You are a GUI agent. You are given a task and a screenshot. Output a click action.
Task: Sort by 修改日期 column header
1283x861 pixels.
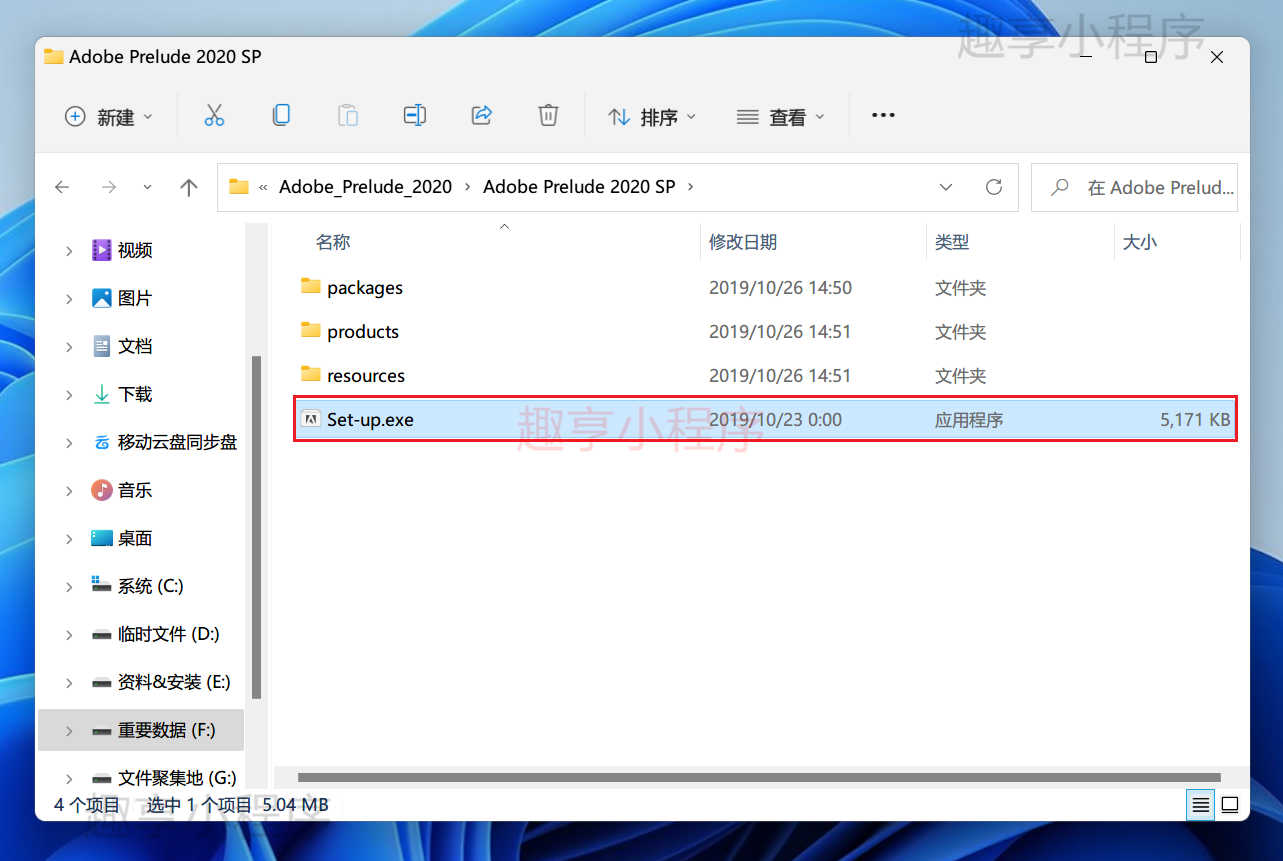click(743, 242)
